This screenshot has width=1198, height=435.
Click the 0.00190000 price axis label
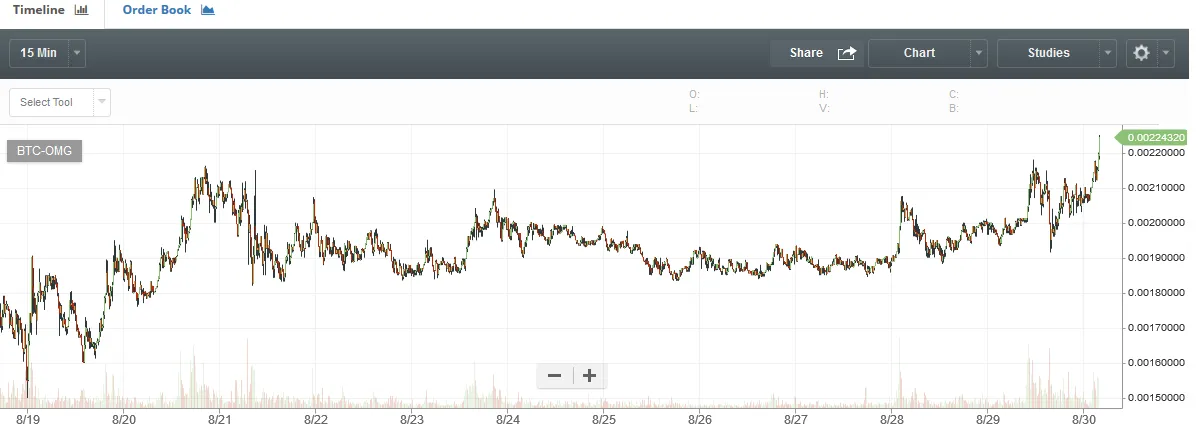[1156, 258]
